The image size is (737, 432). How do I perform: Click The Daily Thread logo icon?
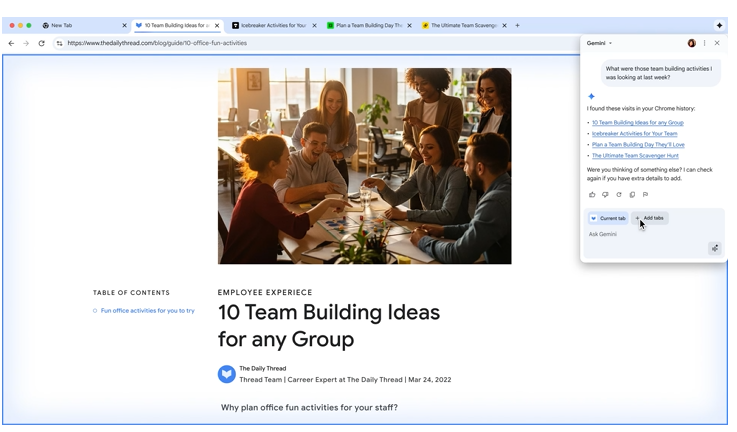point(227,374)
